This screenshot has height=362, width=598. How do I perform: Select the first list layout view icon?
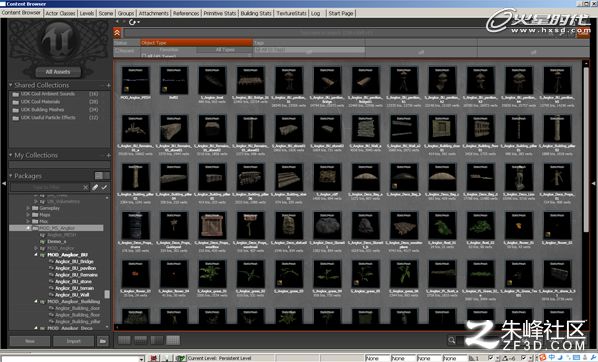pos(124,340)
